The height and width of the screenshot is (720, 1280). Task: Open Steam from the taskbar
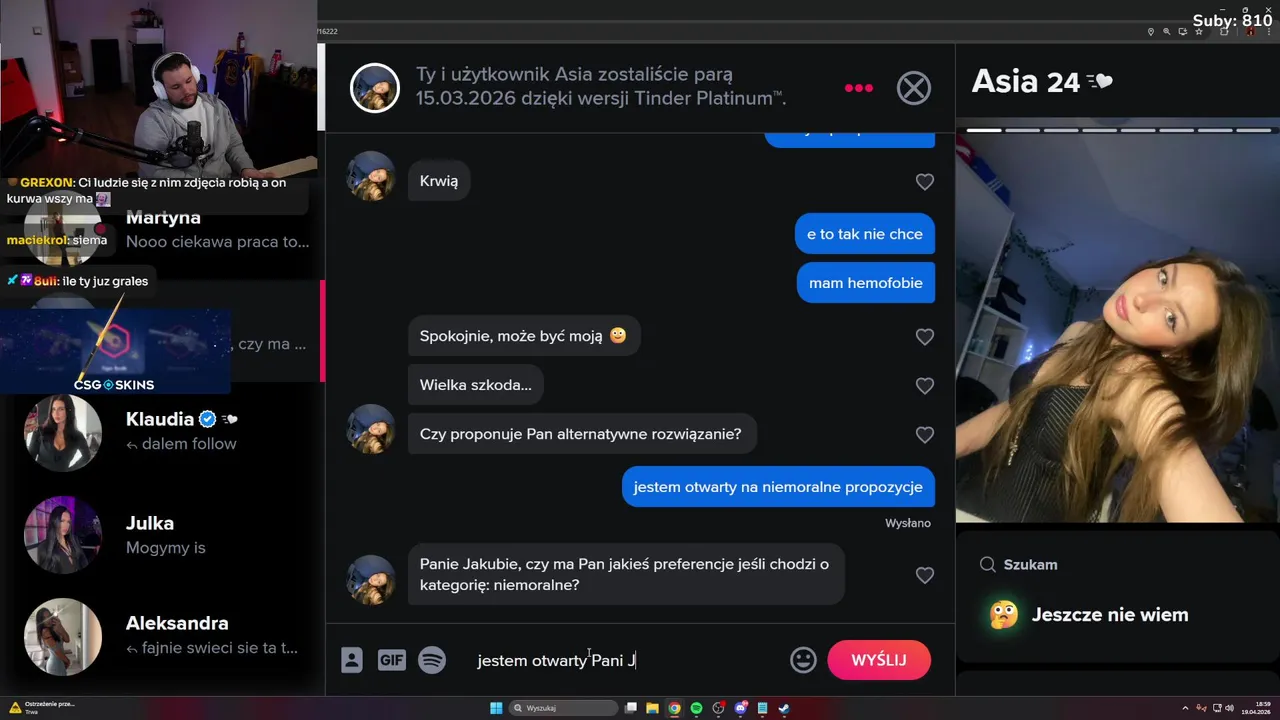(x=784, y=708)
